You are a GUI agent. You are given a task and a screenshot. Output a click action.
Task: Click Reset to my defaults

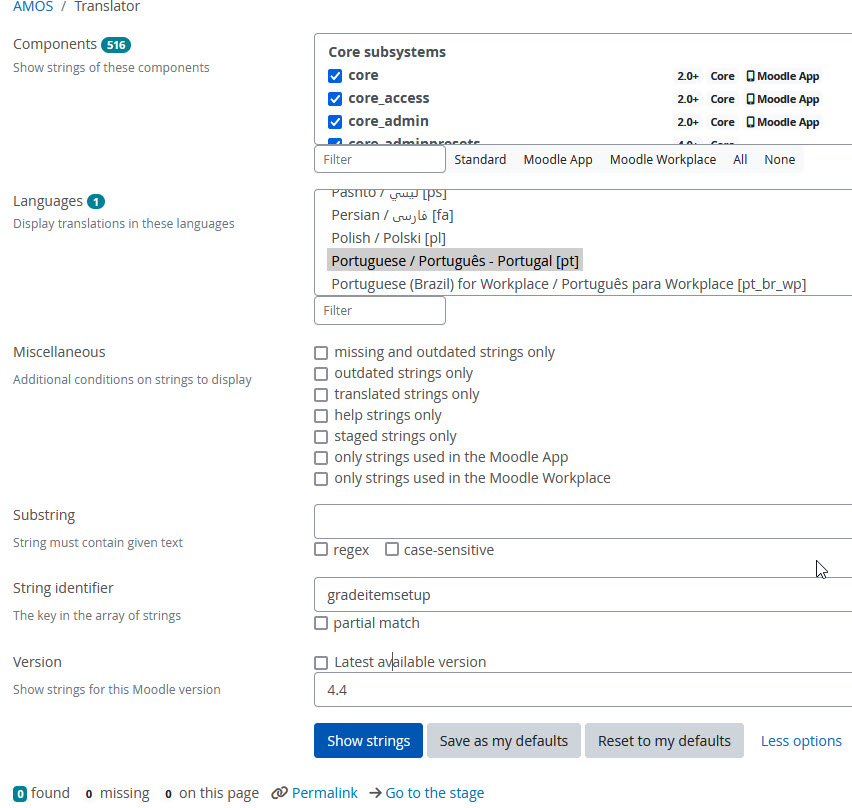664,741
